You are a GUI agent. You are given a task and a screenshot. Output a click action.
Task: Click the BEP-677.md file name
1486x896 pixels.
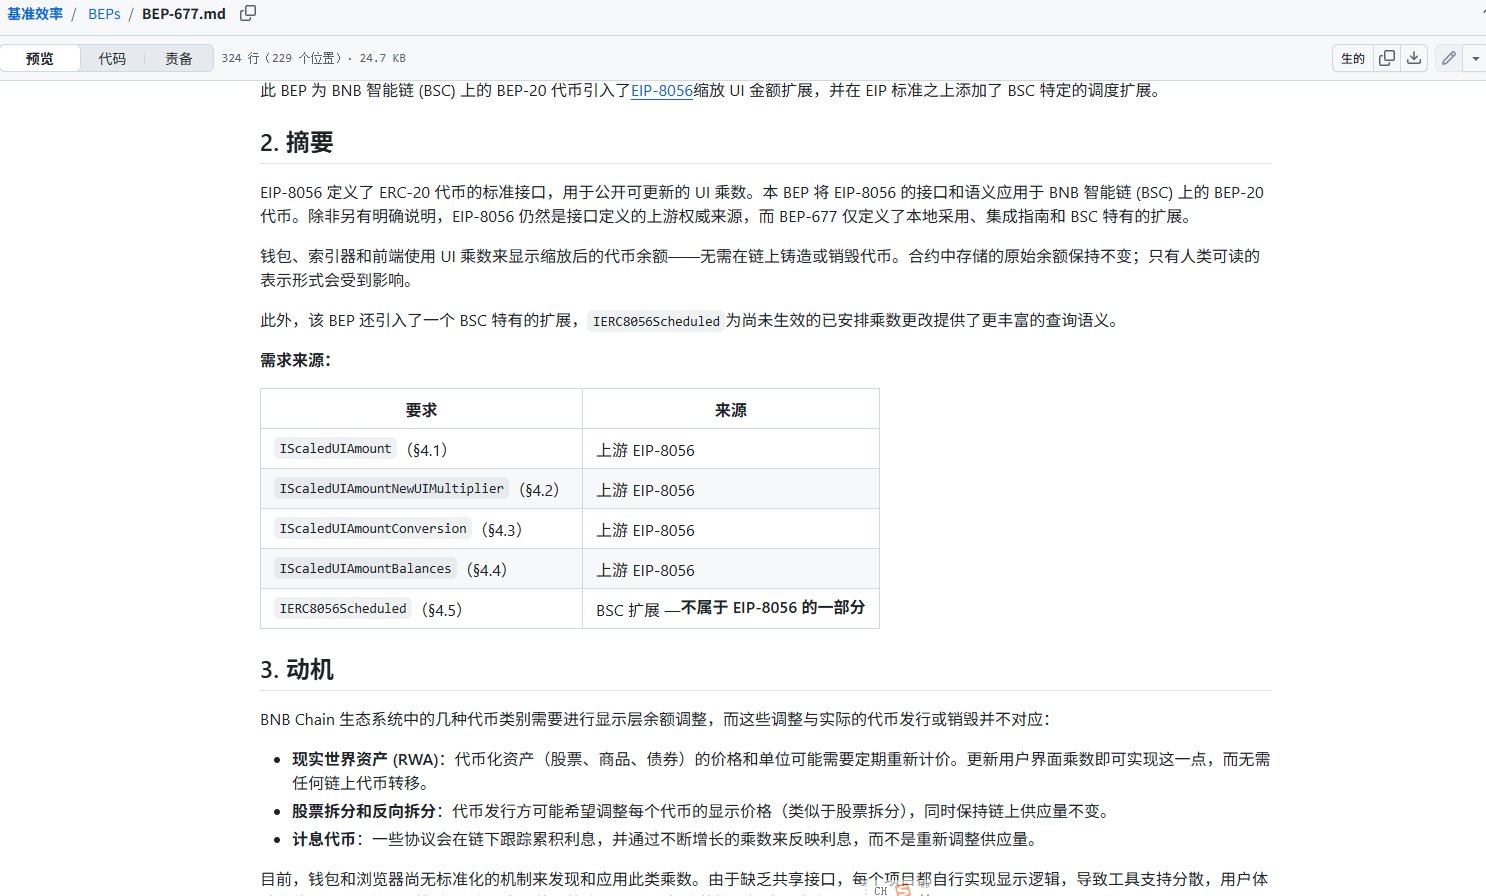[x=184, y=14]
